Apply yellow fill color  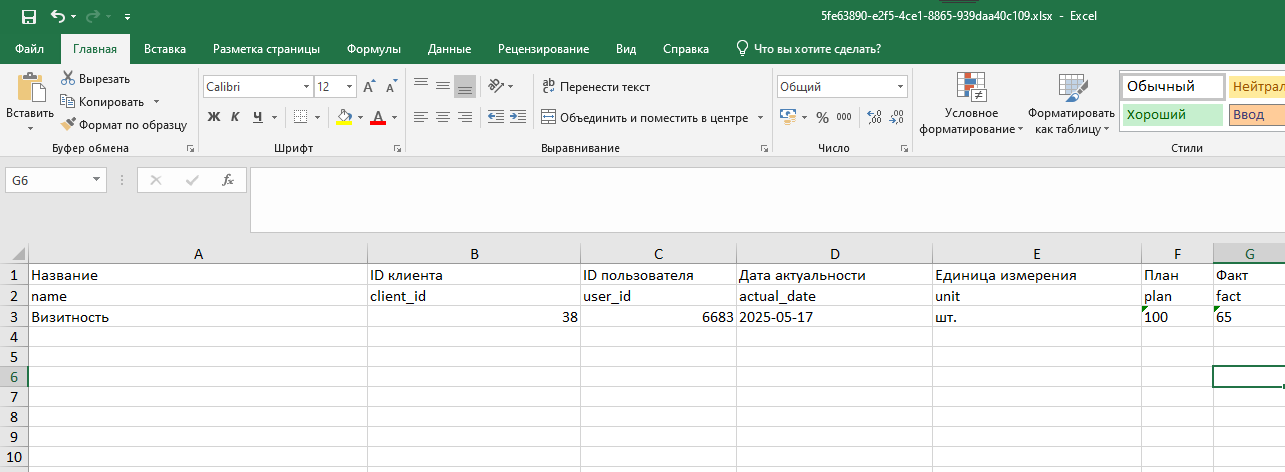(344, 117)
